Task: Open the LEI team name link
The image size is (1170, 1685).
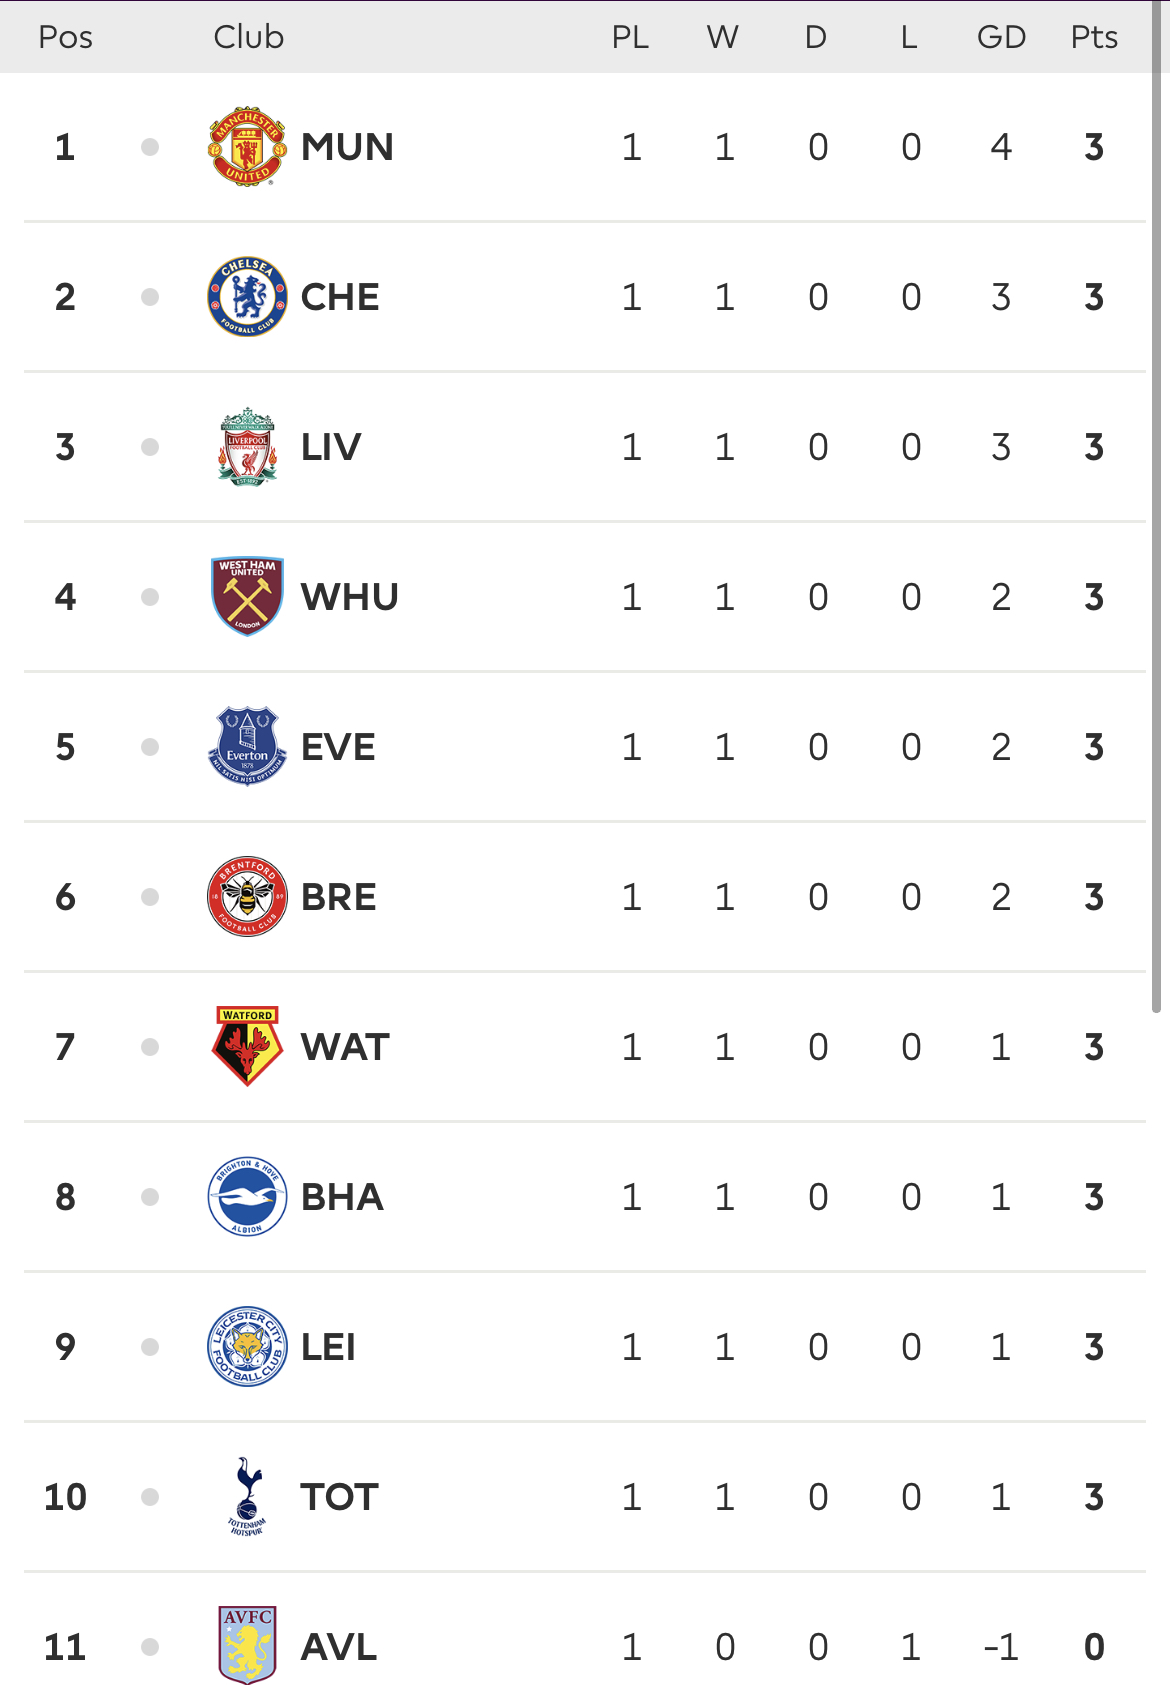Action: [x=328, y=1347]
